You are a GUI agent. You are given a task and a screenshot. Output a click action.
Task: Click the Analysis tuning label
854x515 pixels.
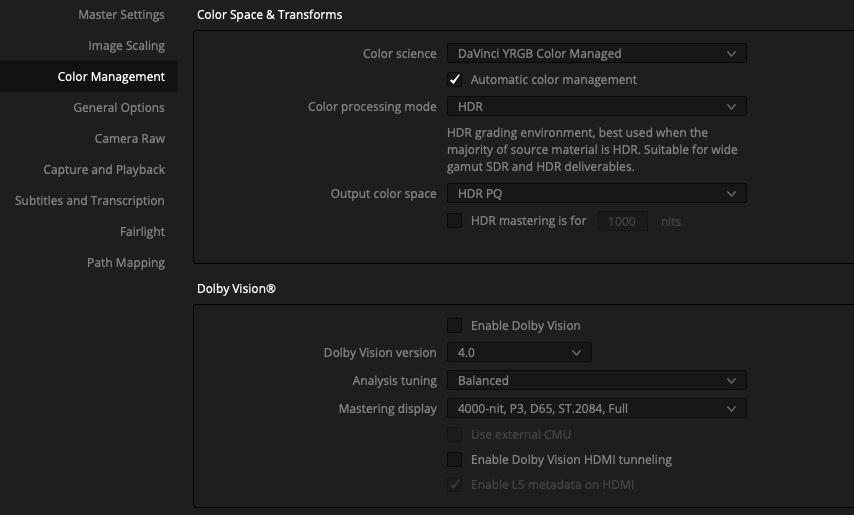[394, 380]
